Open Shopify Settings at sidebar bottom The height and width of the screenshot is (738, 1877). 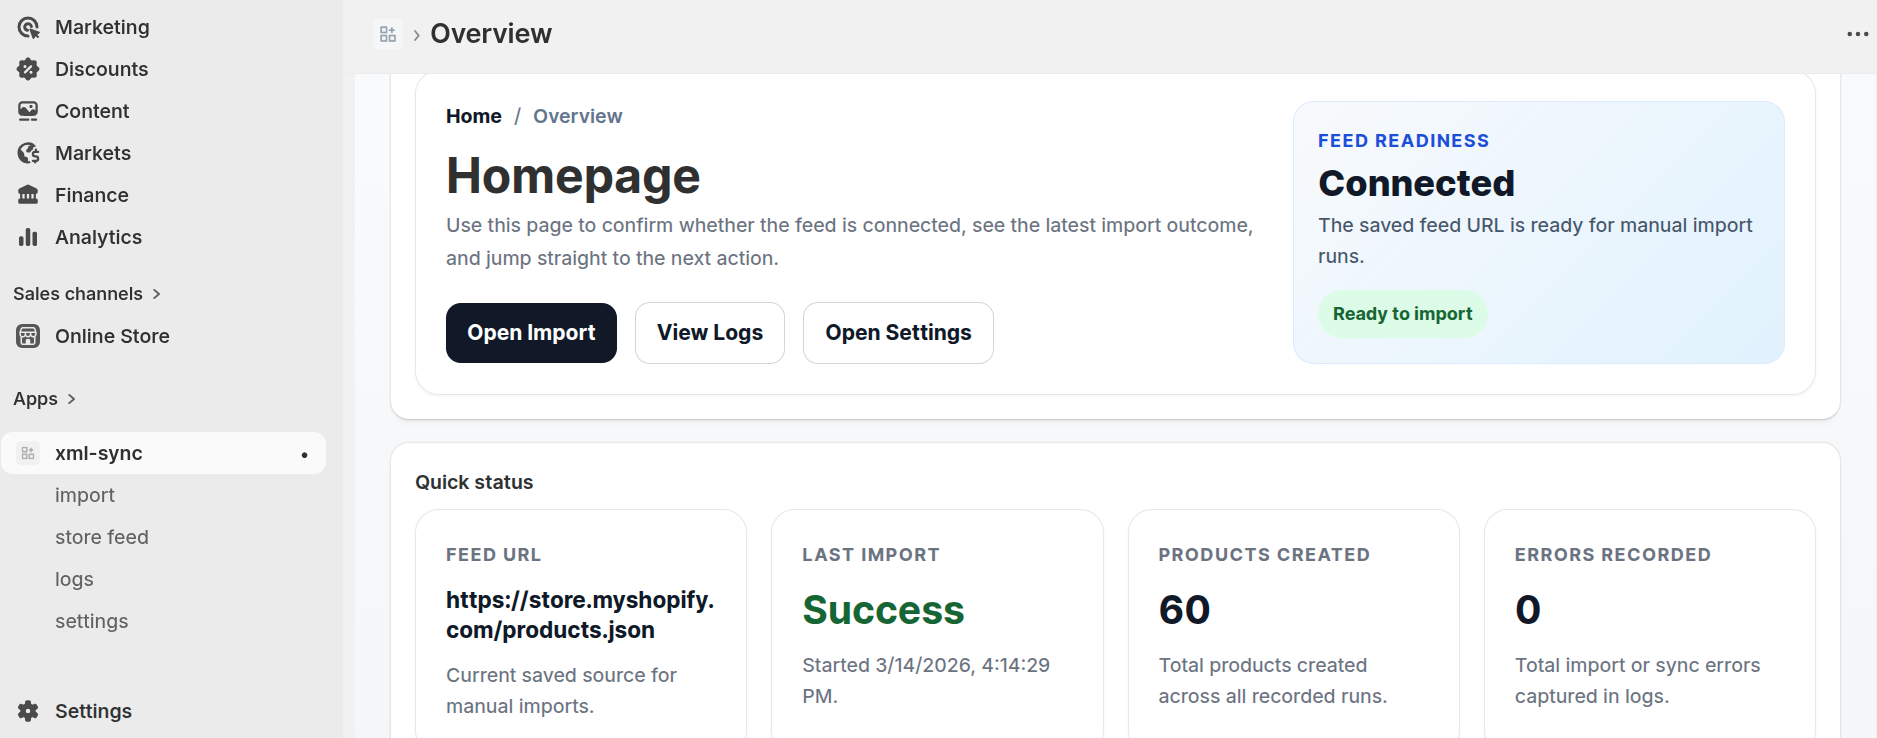93,711
